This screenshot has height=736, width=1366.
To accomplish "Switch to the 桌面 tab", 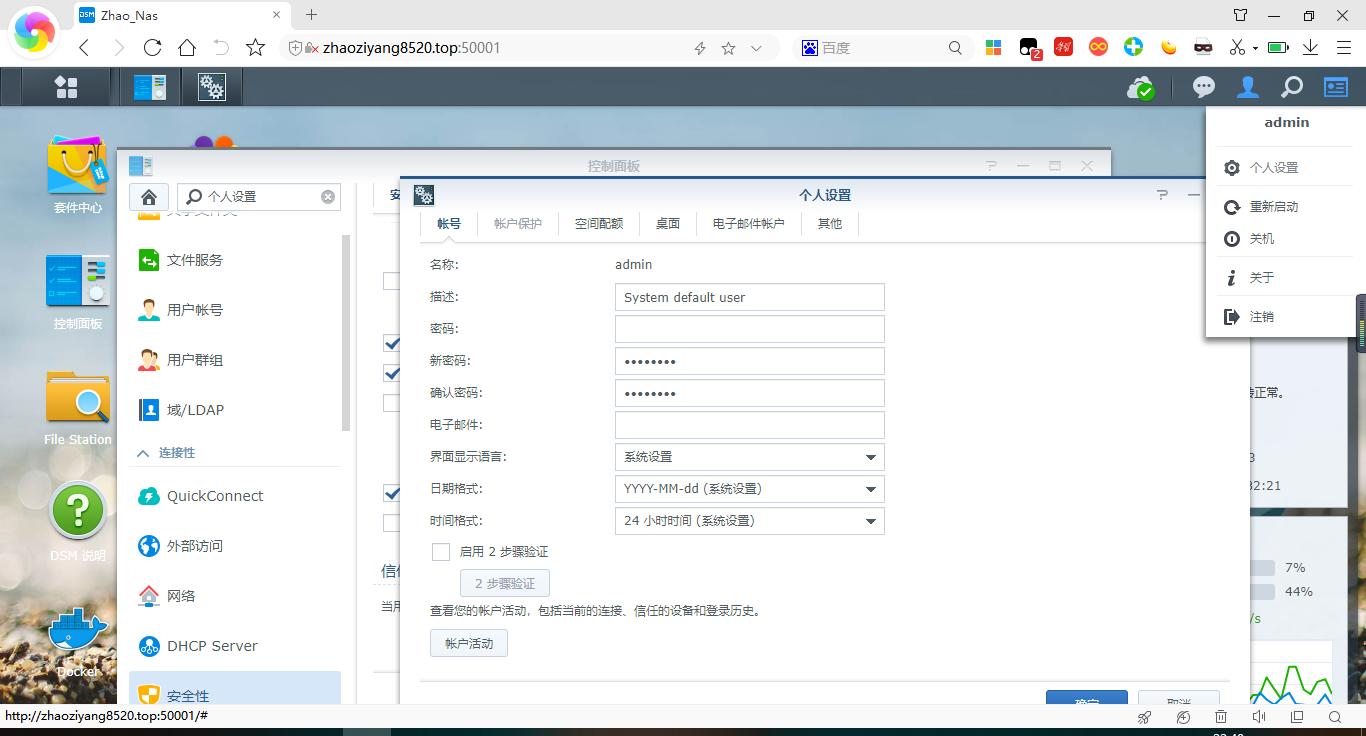I will click(x=667, y=223).
